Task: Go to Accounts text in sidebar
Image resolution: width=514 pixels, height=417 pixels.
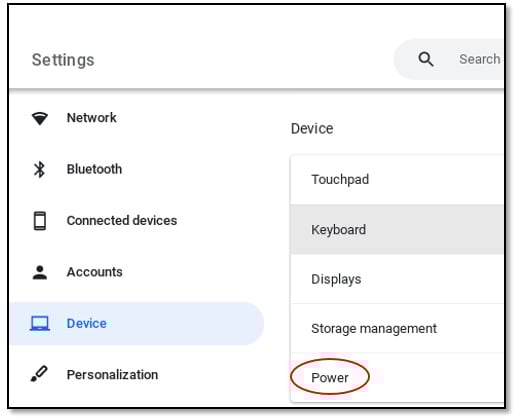Action: click(95, 272)
